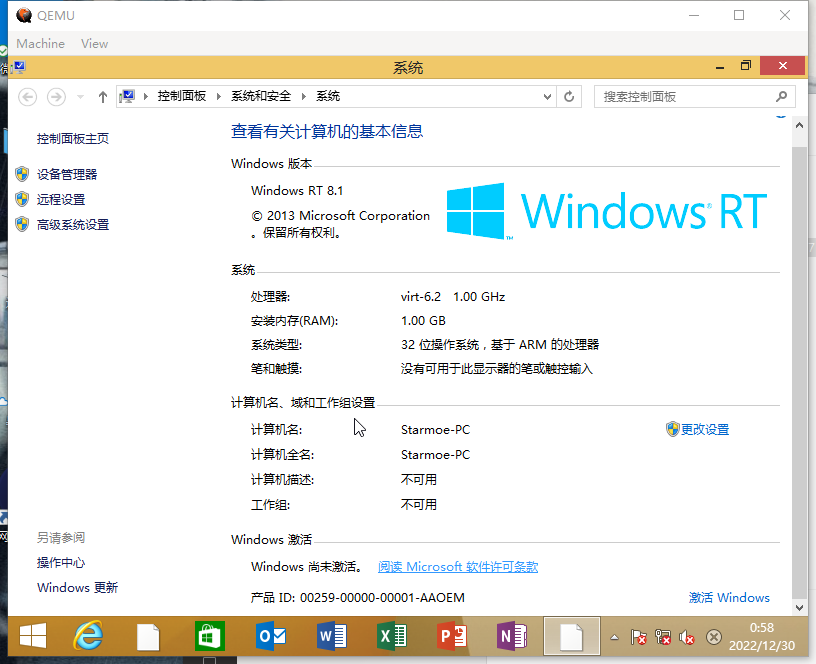Click the search magnifier icon
This screenshot has height=664, width=816.
coord(781,97)
